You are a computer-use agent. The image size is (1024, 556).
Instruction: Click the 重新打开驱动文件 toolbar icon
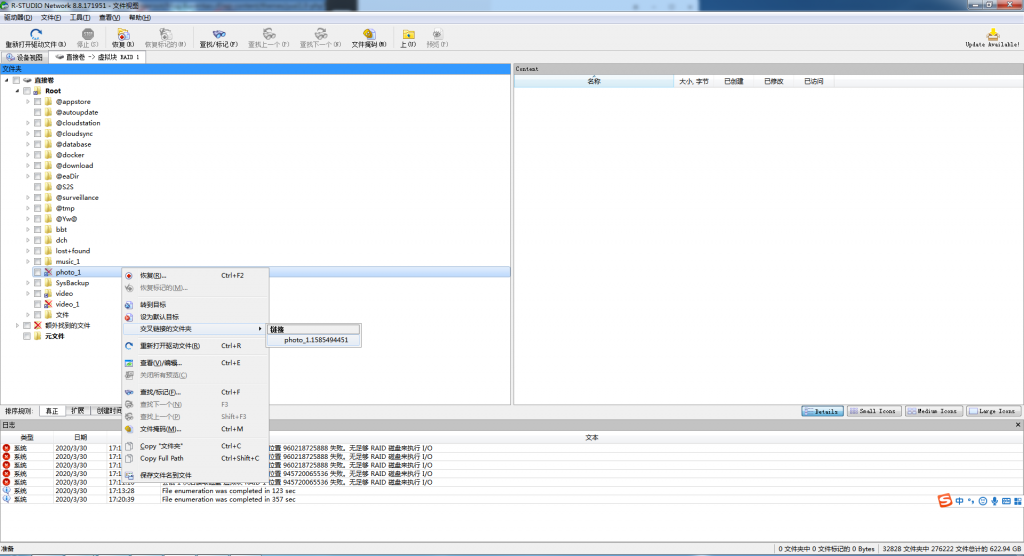[35, 34]
